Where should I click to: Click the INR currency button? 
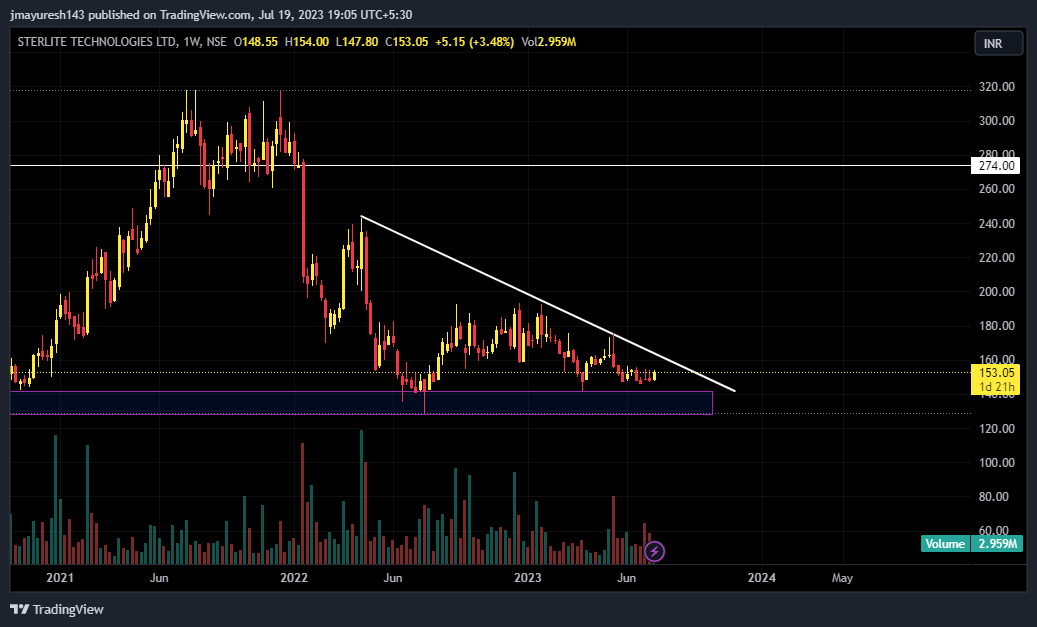click(998, 43)
